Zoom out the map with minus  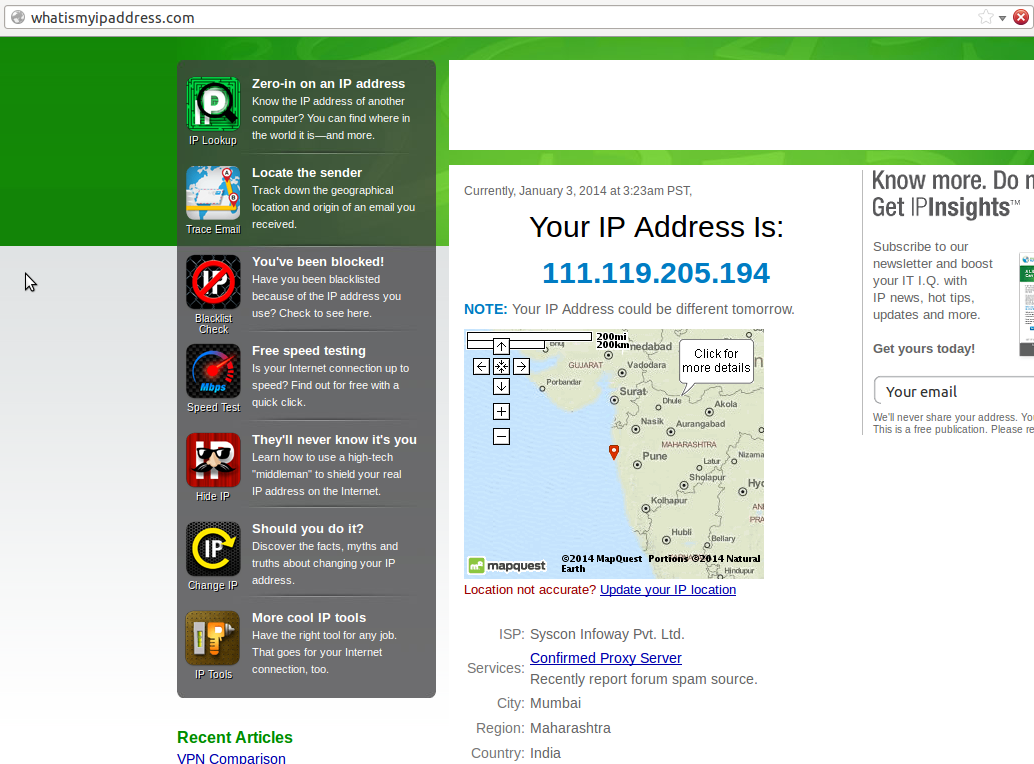click(501, 436)
